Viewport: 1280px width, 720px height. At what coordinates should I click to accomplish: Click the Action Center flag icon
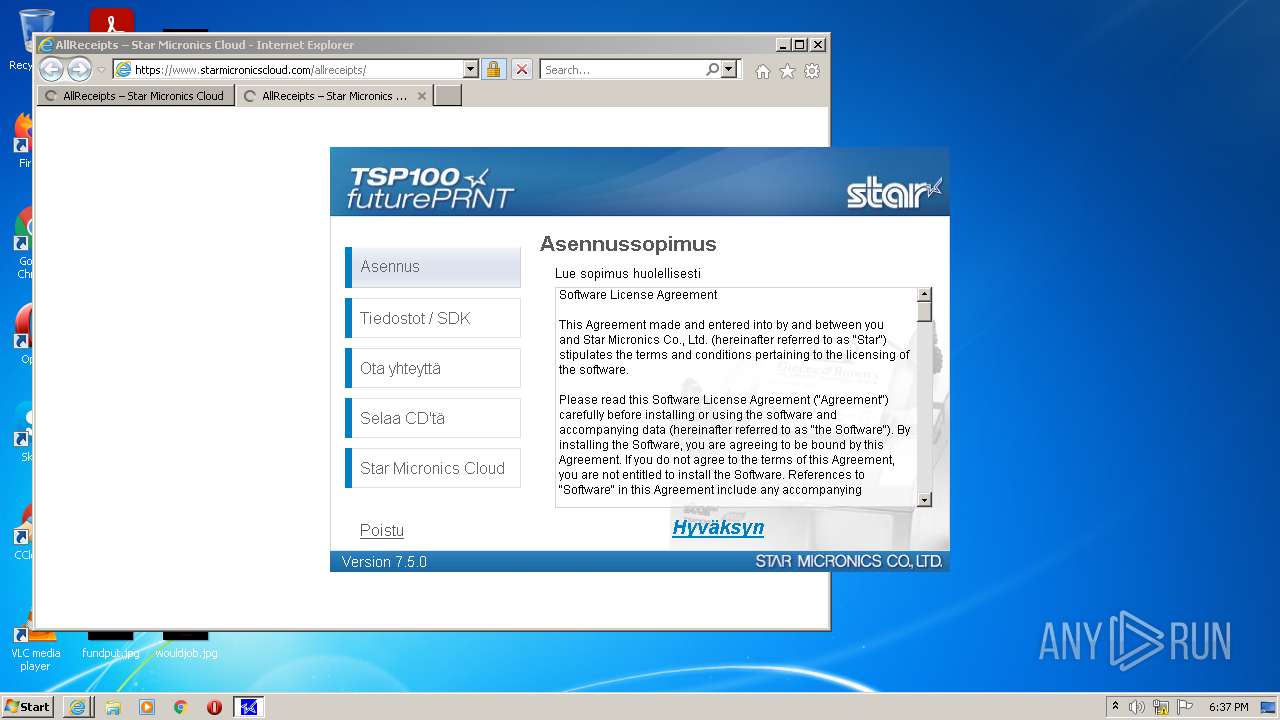(x=1185, y=707)
